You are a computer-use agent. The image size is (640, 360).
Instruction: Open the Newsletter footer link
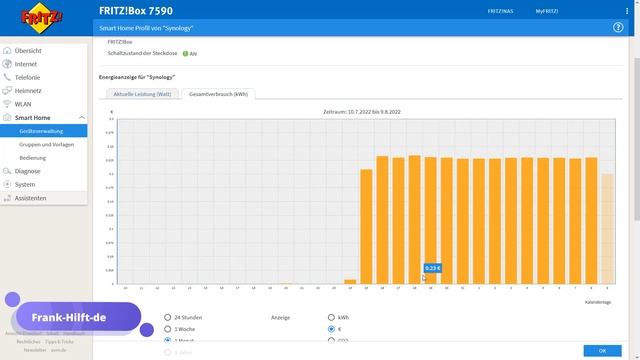coord(35,350)
